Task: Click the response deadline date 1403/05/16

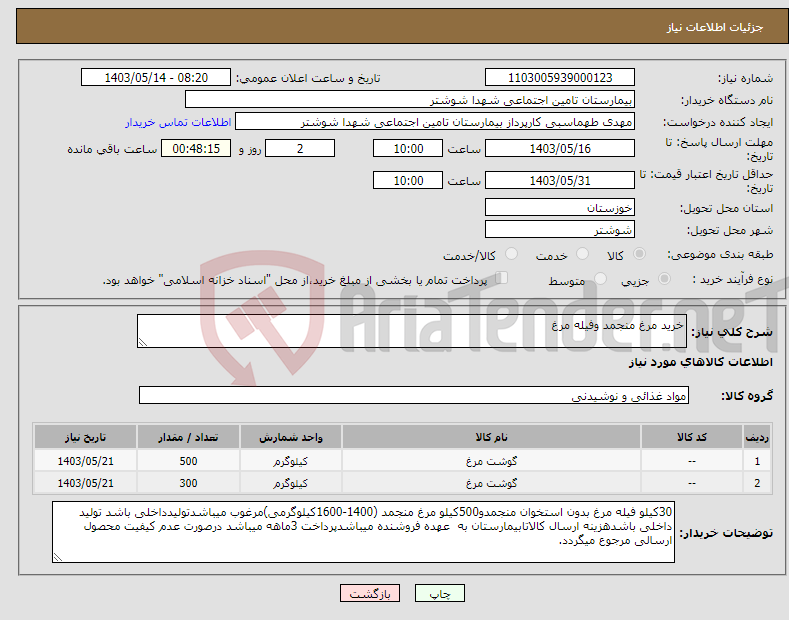Action: pyautogui.click(x=560, y=148)
